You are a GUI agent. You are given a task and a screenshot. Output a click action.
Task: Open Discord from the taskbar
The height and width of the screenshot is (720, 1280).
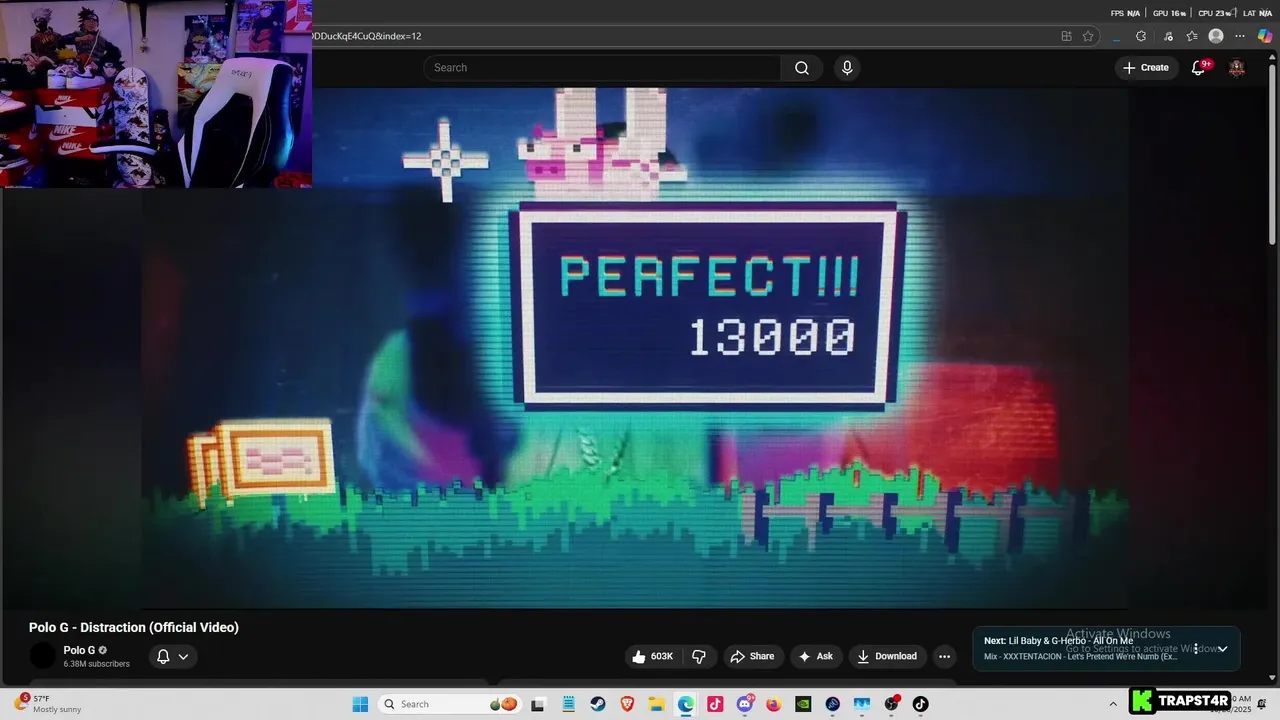click(x=745, y=704)
